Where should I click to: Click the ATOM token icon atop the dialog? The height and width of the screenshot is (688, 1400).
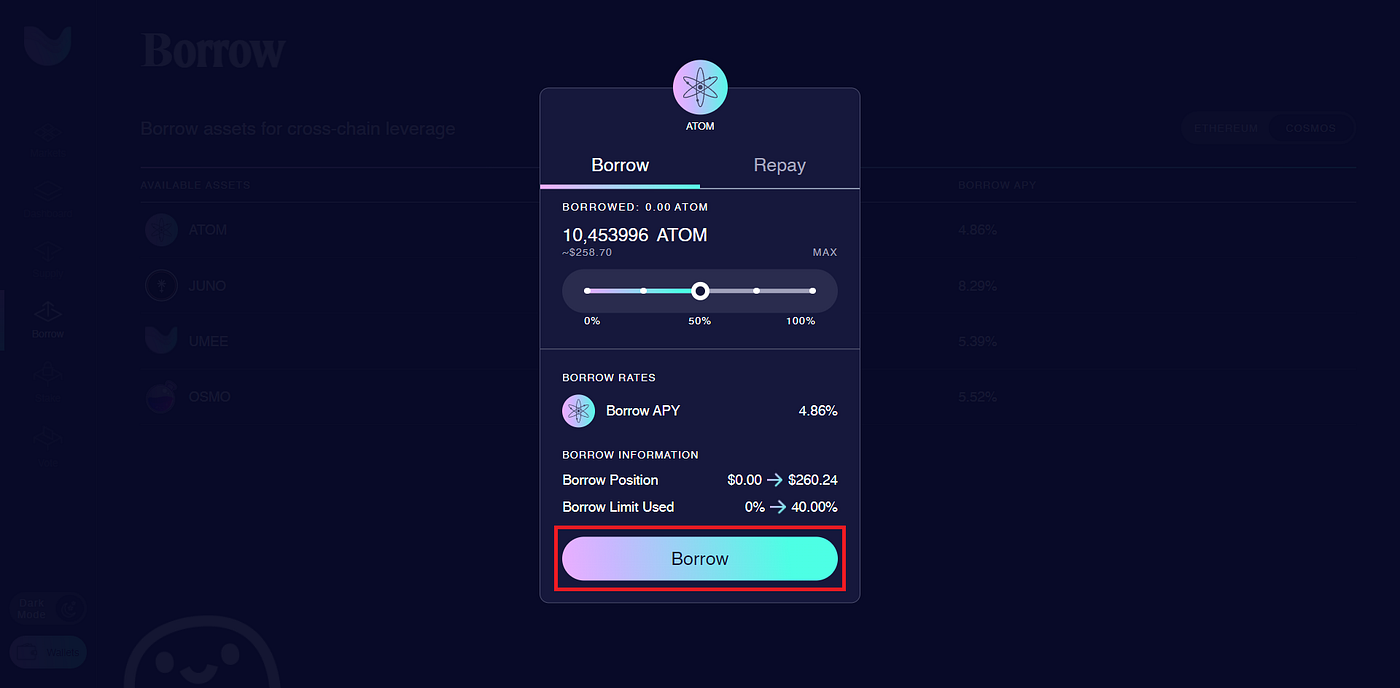[x=700, y=87]
